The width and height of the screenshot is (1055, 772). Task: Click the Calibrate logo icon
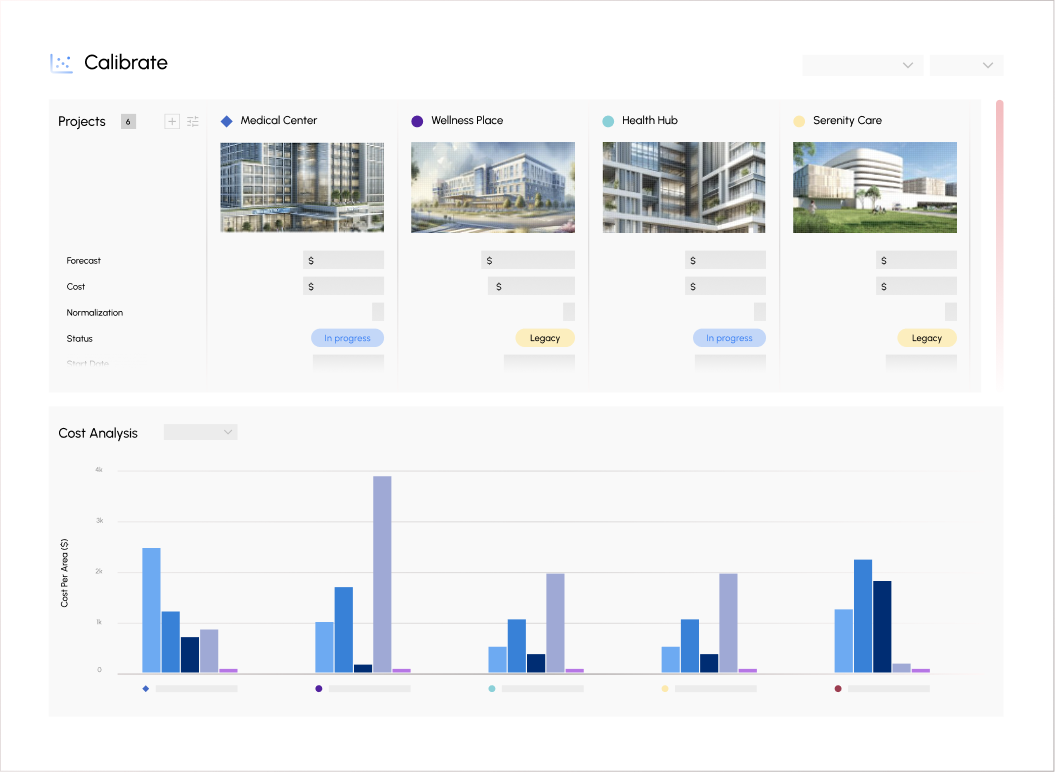62,63
